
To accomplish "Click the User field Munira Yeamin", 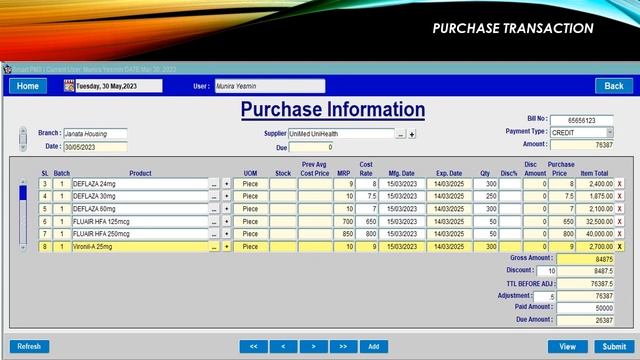I will [x=270, y=86].
